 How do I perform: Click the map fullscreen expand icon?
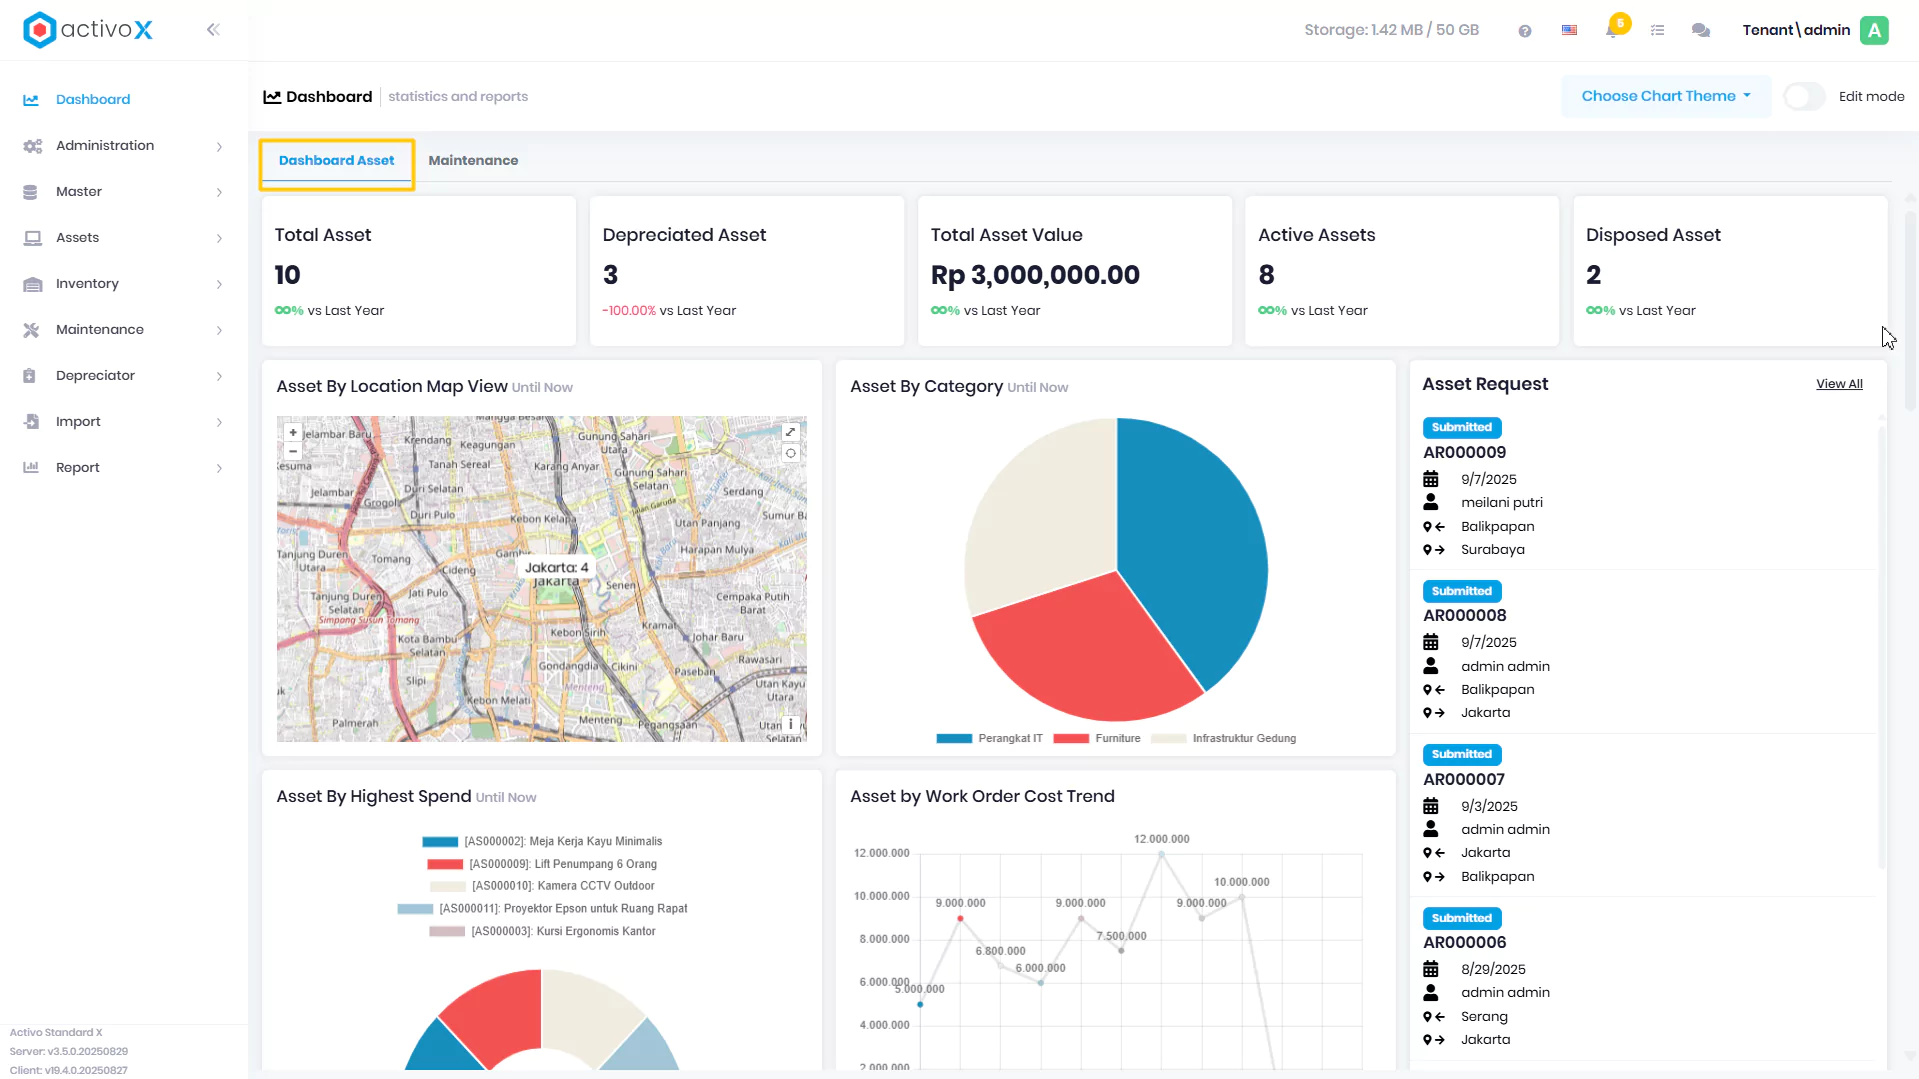(x=790, y=432)
